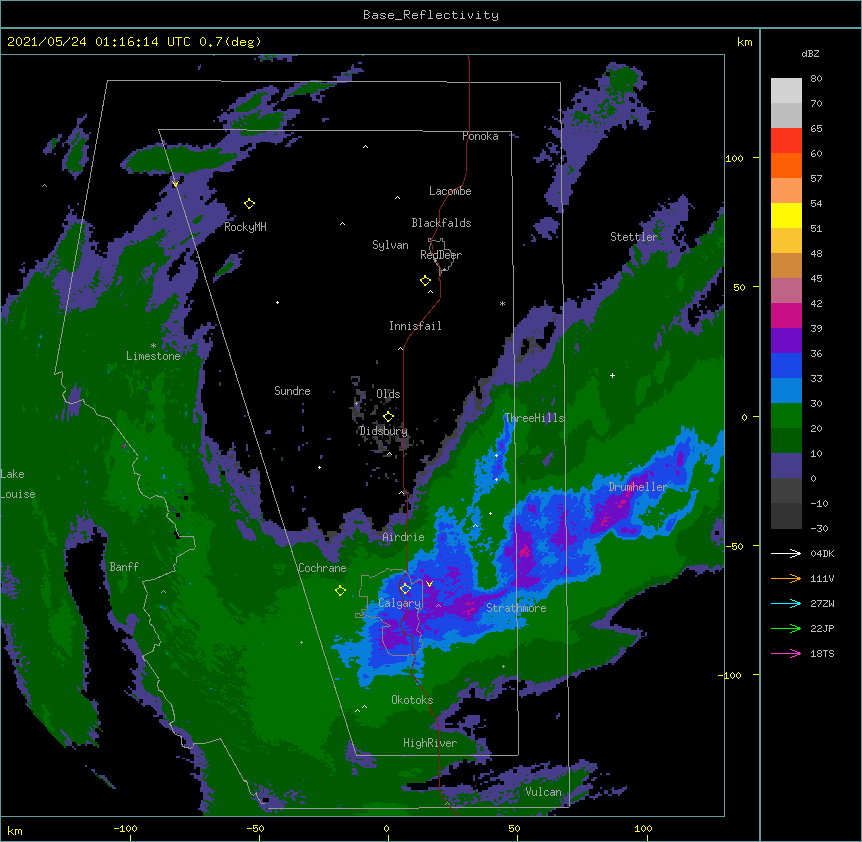Click the magenta 18TS arrow in legend

pos(786,653)
